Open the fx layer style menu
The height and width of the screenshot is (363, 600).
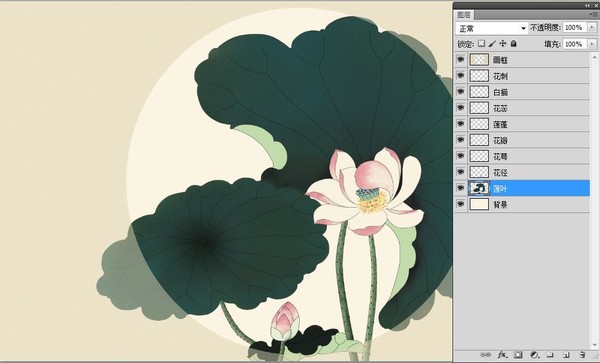point(502,355)
